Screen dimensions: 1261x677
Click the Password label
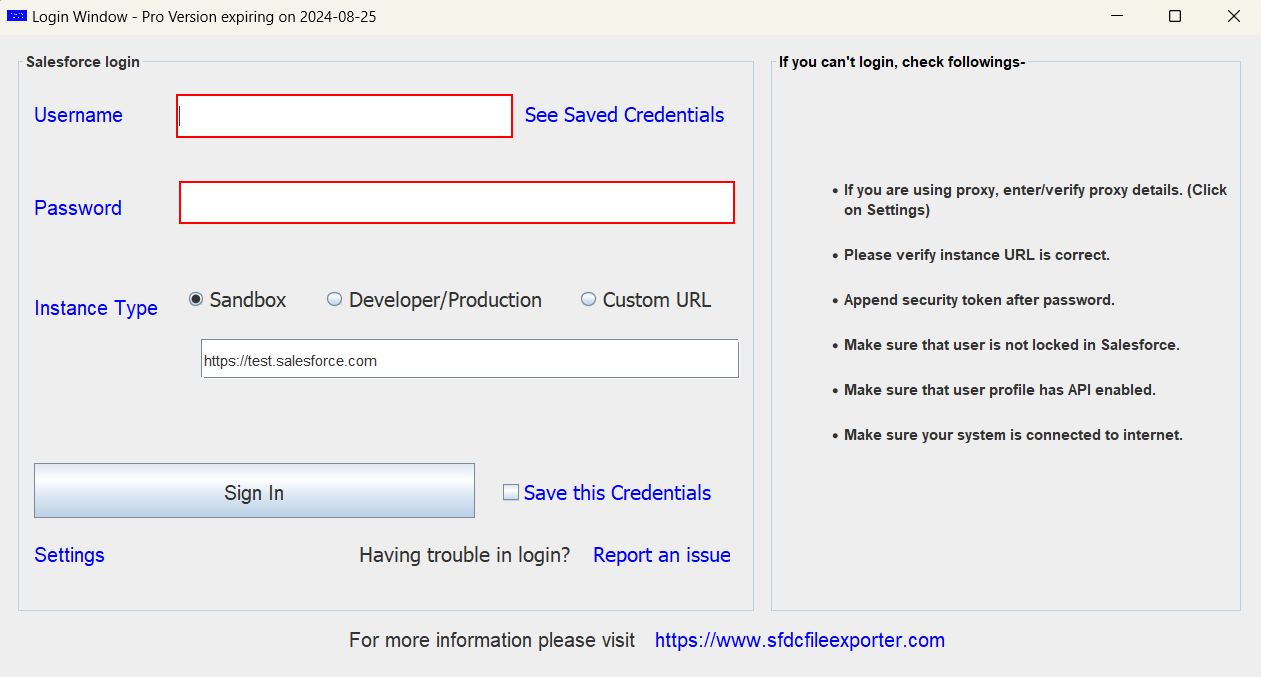[x=77, y=208]
